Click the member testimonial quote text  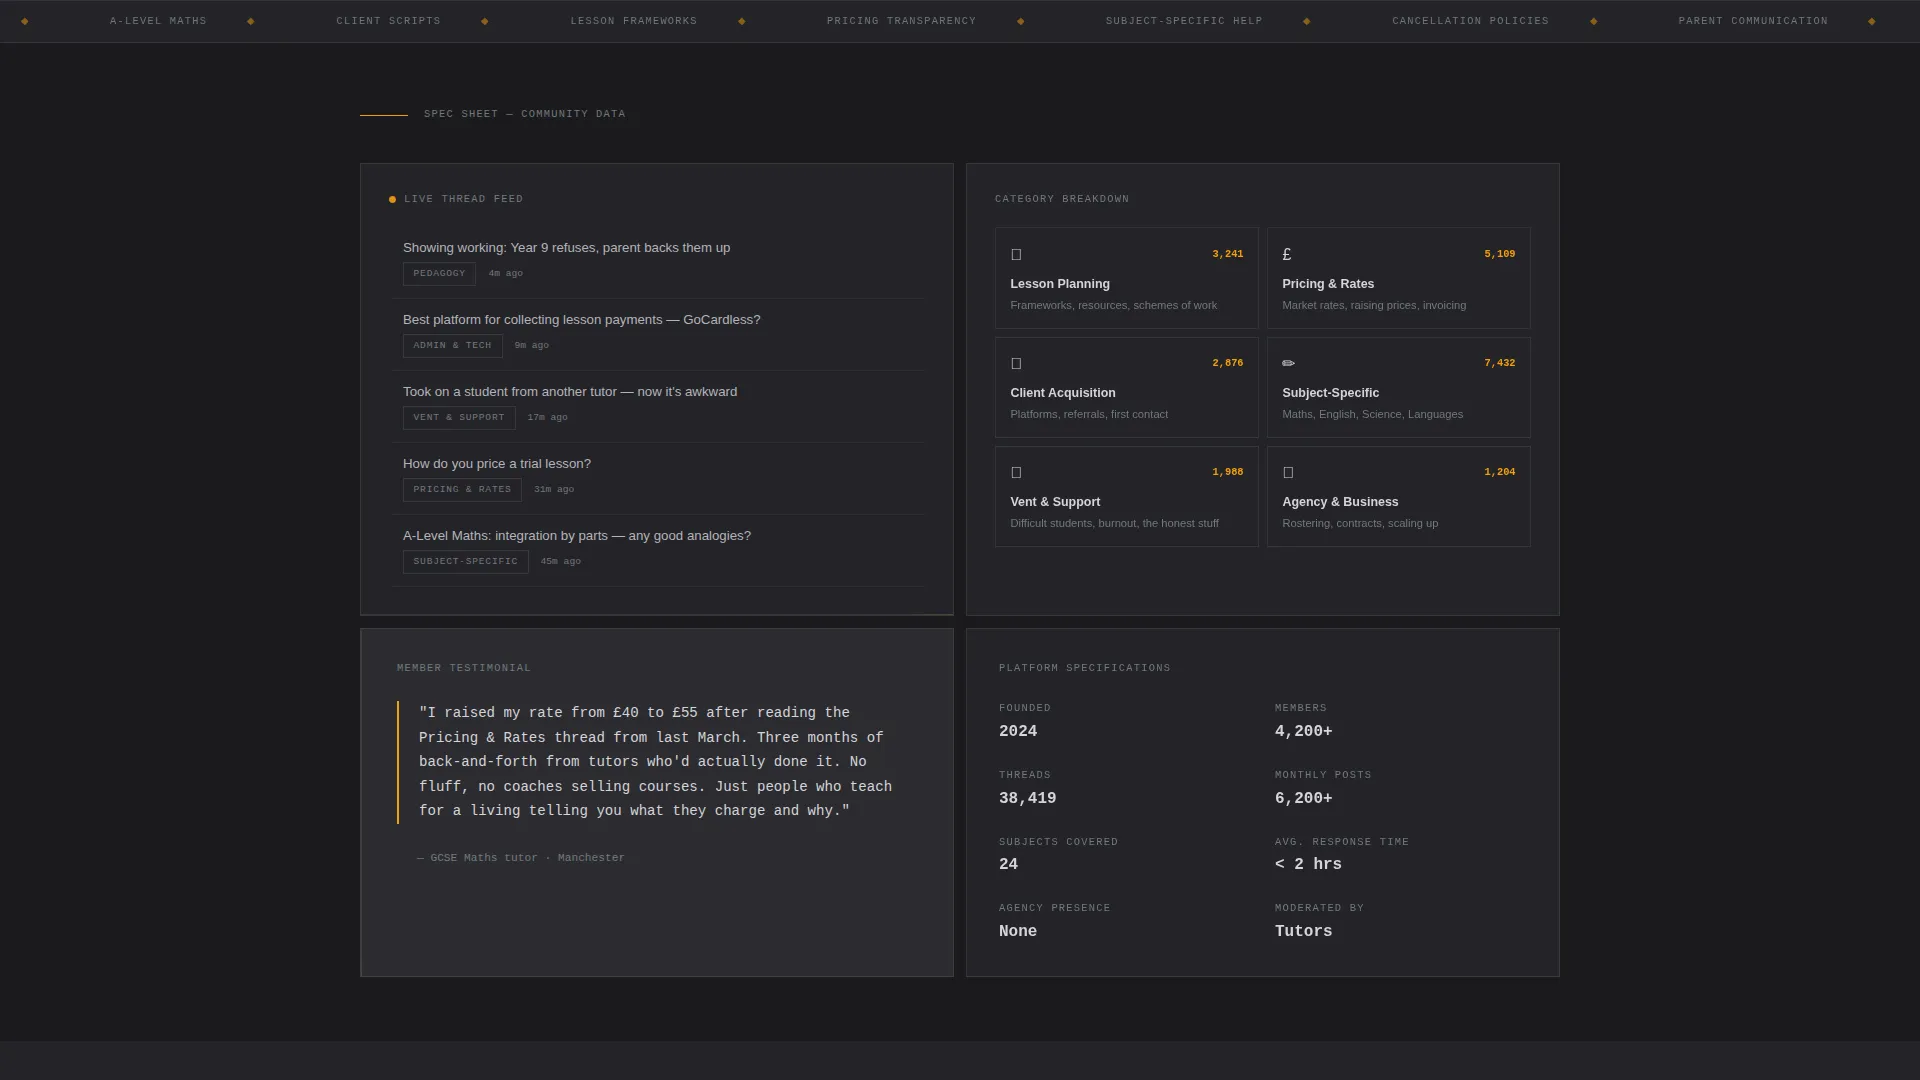(x=655, y=762)
